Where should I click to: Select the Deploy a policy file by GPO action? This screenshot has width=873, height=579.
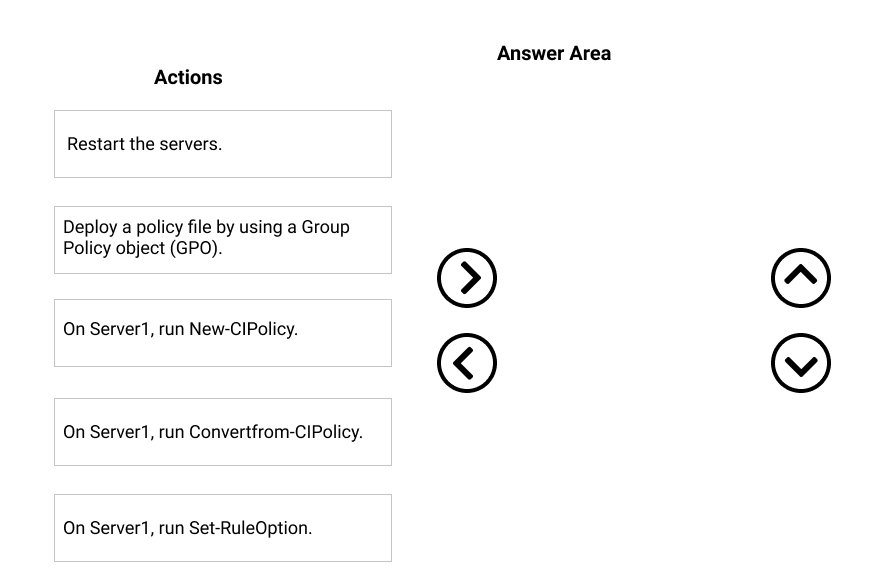223,240
